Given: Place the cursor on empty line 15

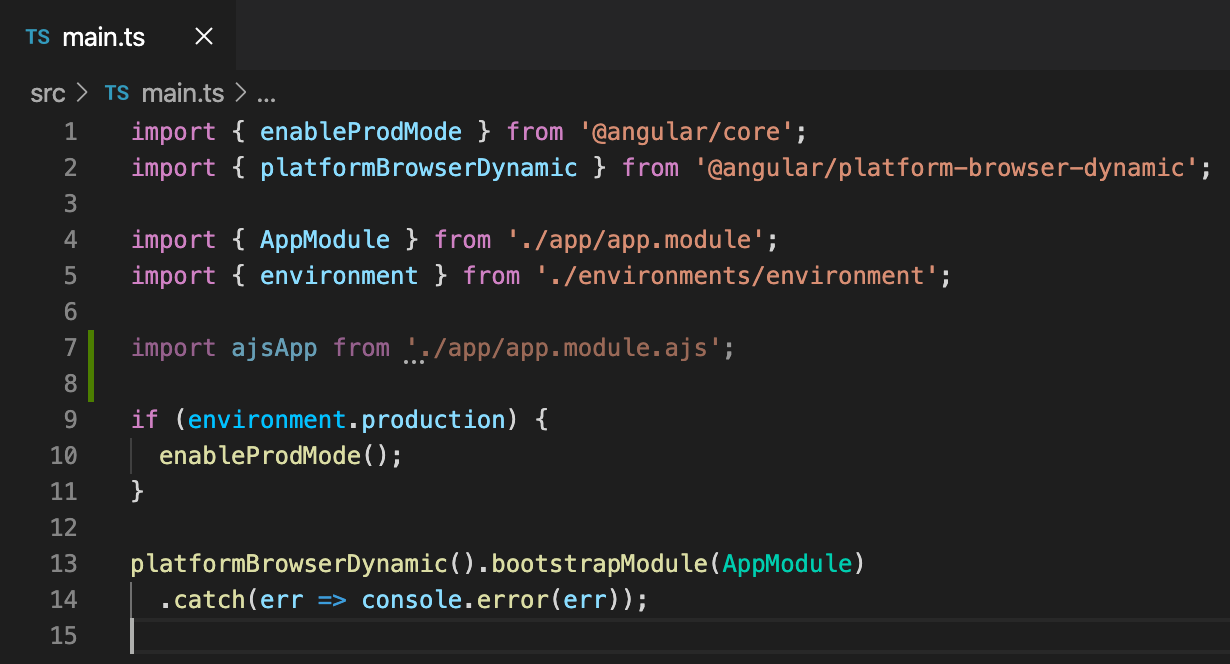Looking at the screenshot, I should coord(680,636).
